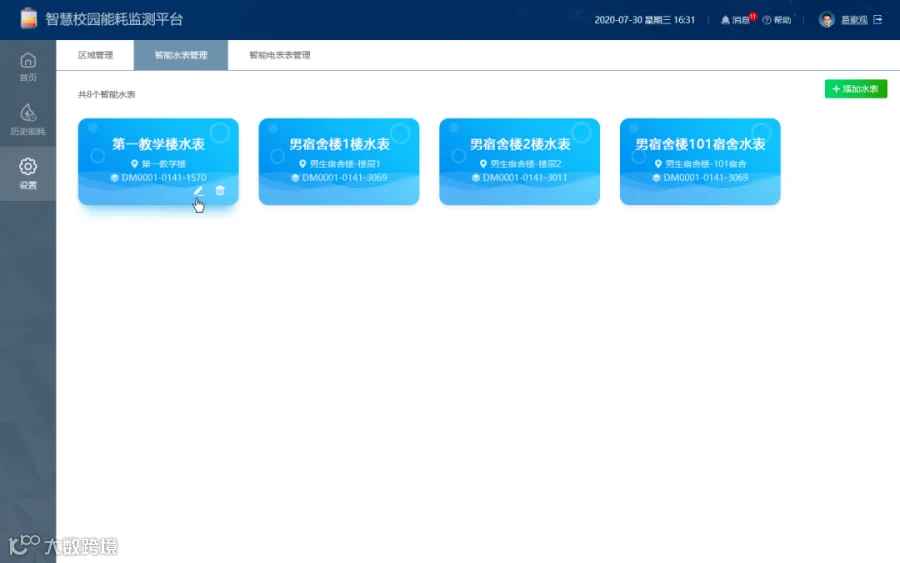
Task: Select the 第一教学楼水表 card title
Action: pyautogui.click(x=158, y=144)
